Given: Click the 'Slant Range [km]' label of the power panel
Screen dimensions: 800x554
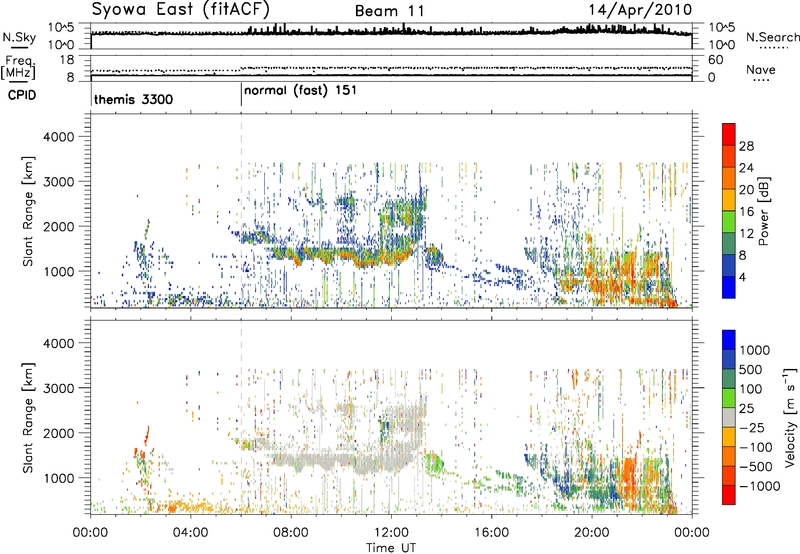Looking at the screenshot, I should 28,211.
